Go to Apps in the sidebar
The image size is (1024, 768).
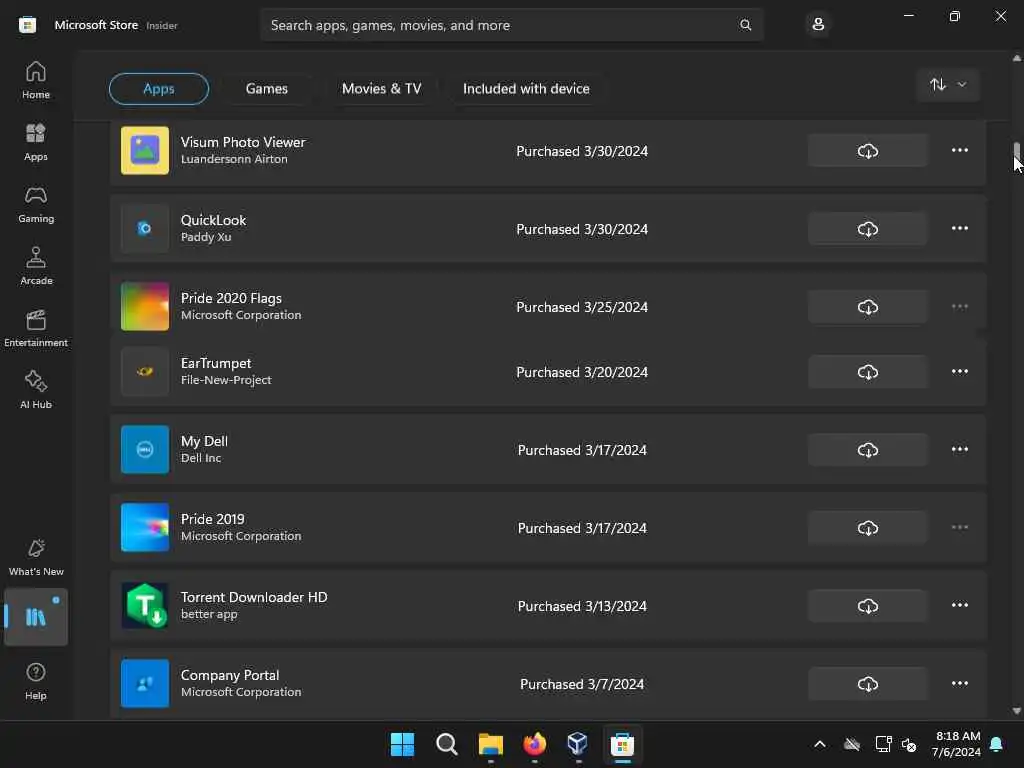point(36,142)
